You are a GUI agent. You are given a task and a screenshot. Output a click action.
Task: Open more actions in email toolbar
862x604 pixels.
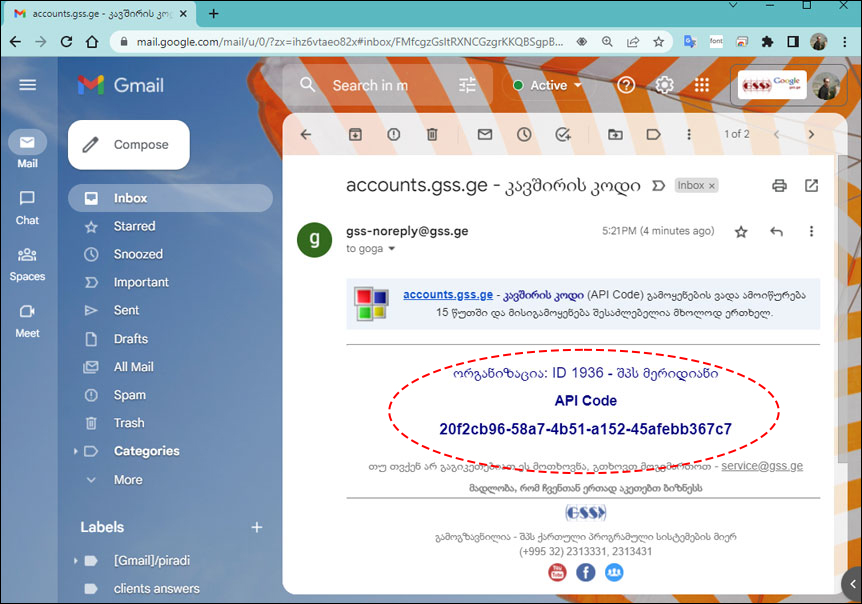click(x=689, y=134)
